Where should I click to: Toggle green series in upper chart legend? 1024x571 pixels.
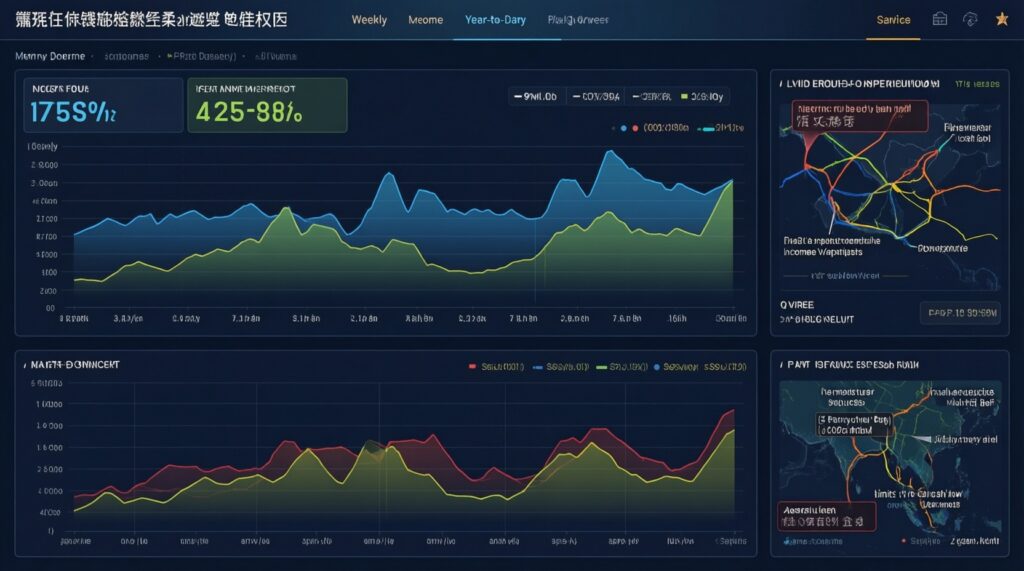pyautogui.click(x=703, y=97)
